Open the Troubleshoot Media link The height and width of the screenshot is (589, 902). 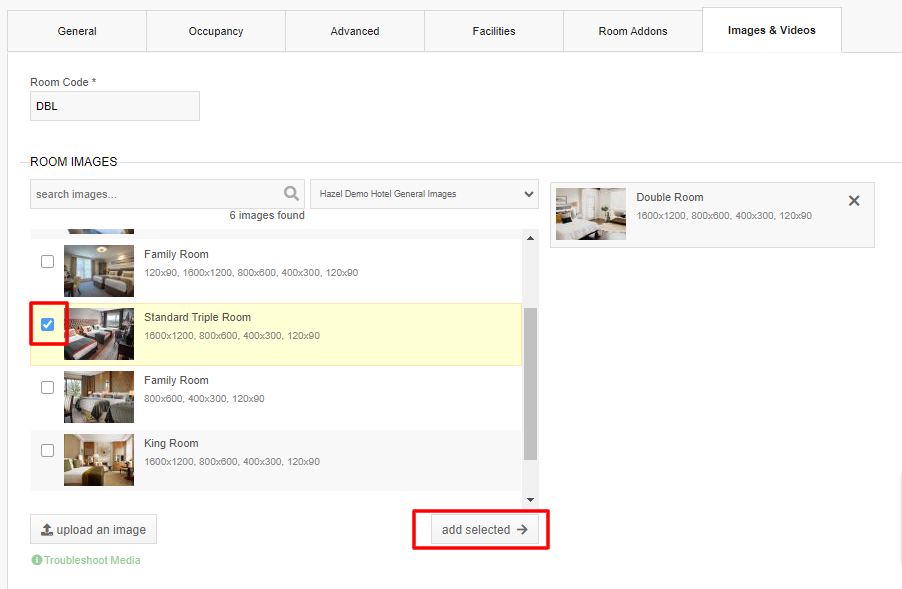(92, 560)
